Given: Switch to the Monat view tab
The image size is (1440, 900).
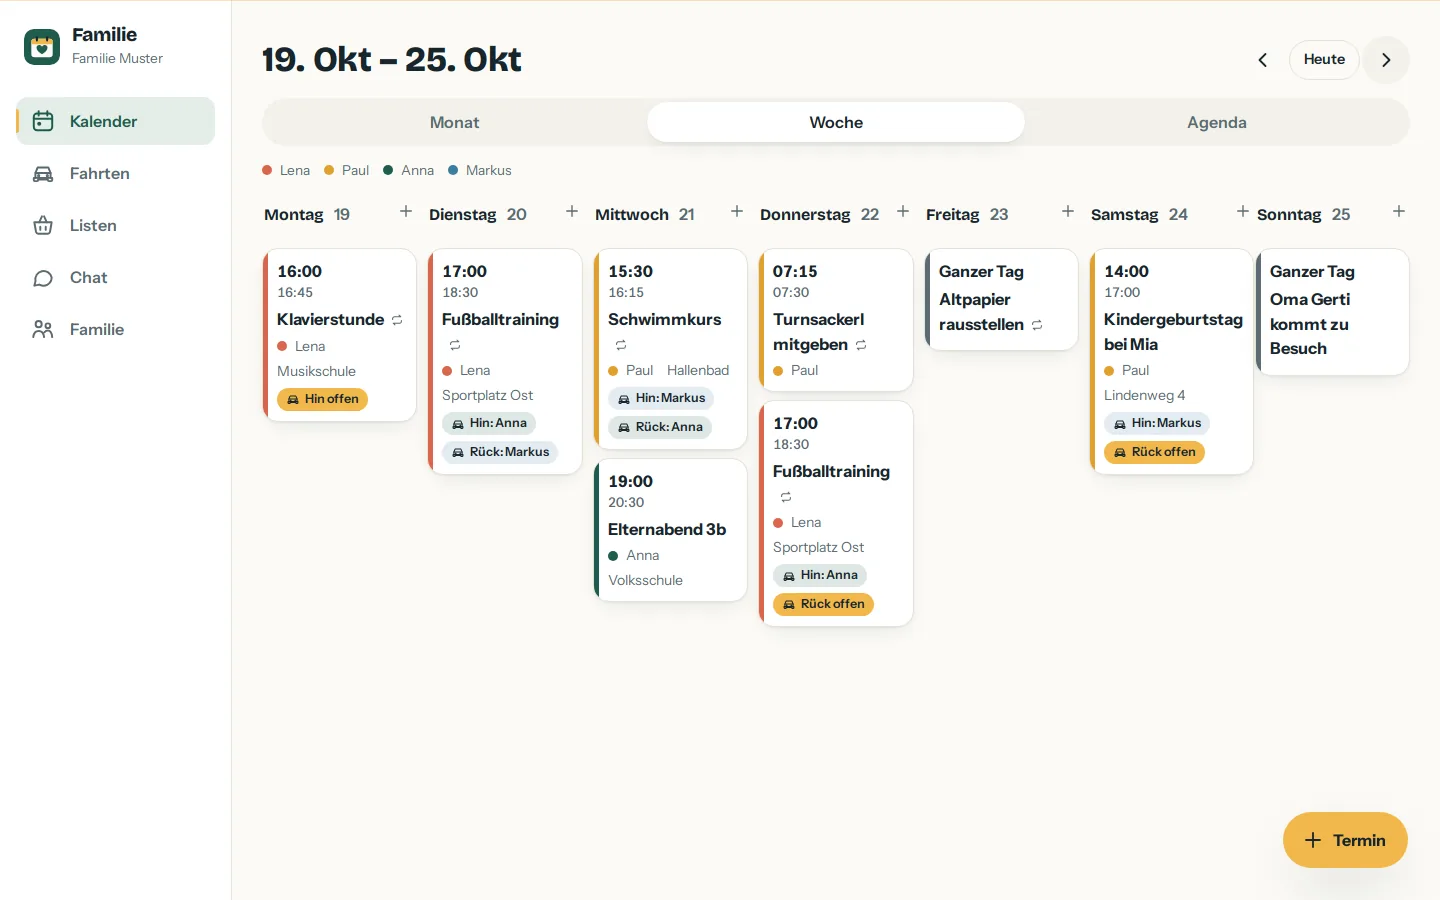Looking at the screenshot, I should pos(454,122).
